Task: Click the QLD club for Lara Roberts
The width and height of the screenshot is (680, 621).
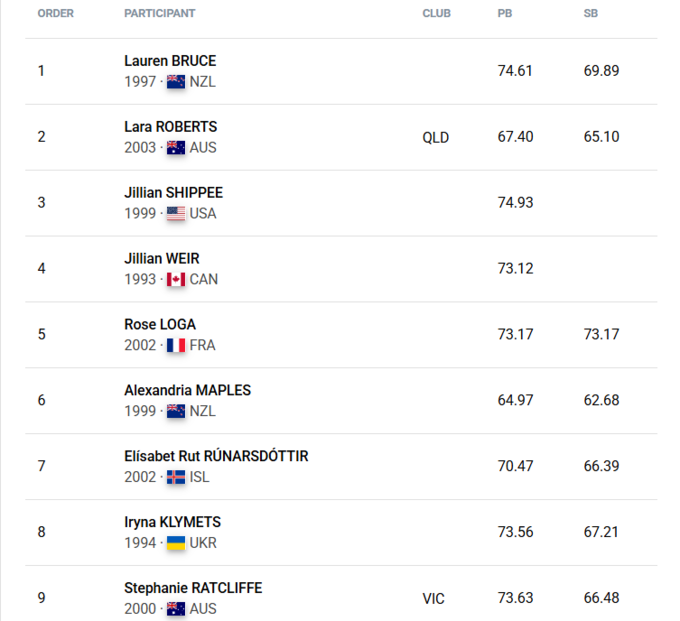Action: point(436,137)
